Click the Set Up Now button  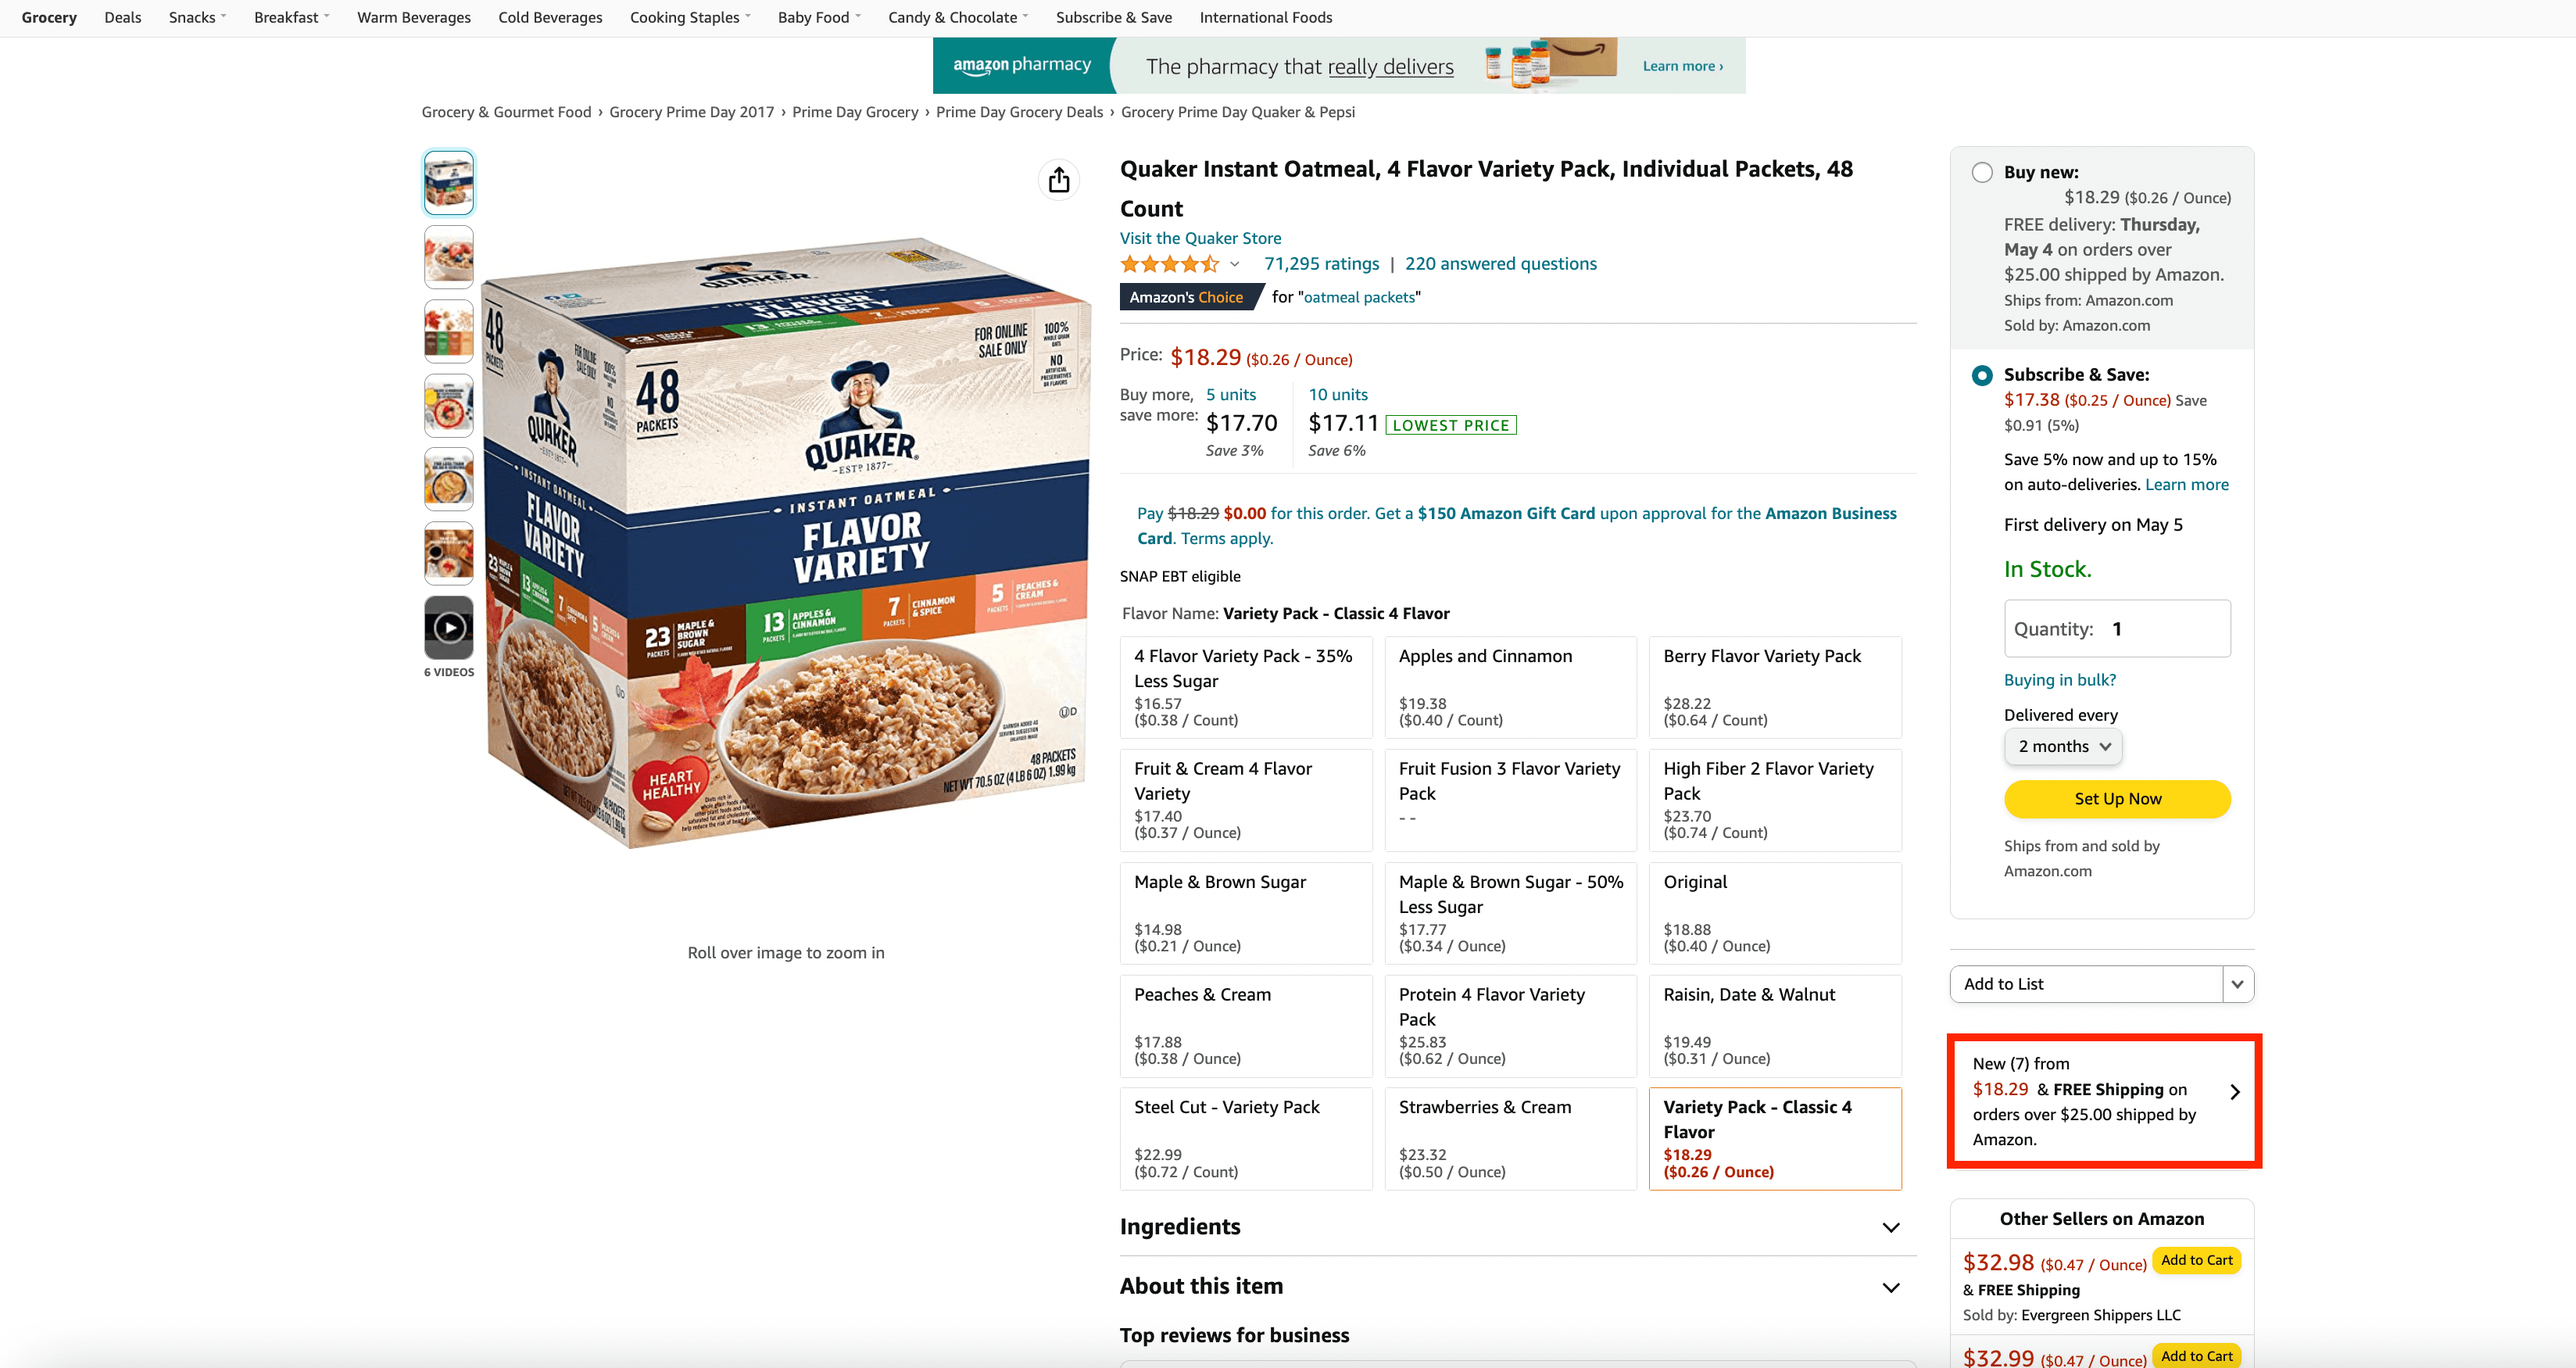2117,799
